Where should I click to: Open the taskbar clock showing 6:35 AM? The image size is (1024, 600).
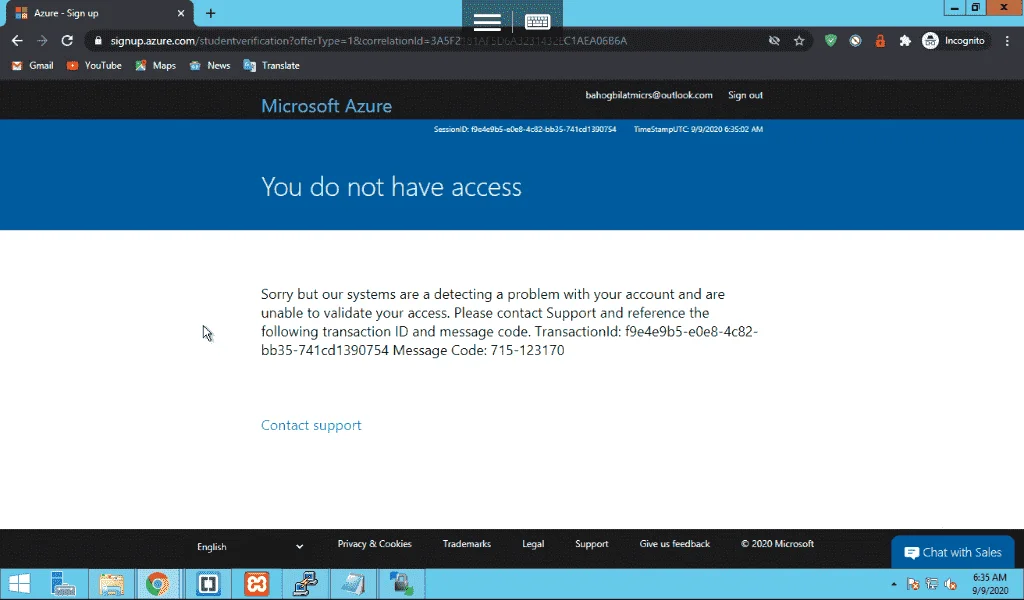tap(990, 584)
